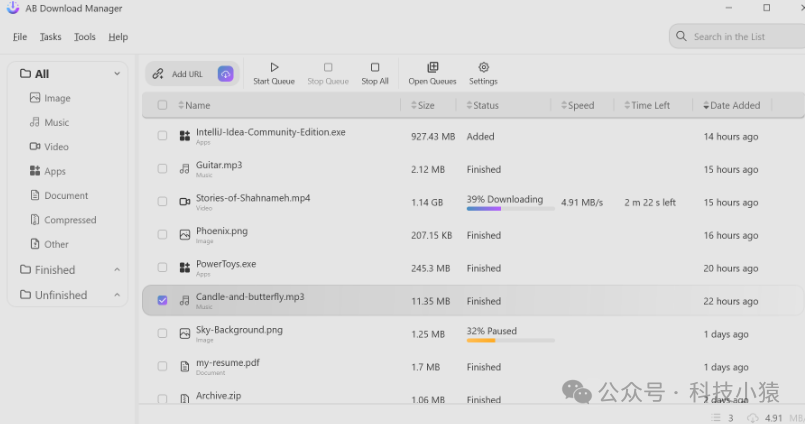This screenshot has width=805, height=424.
Task: Open the Settings gear icon
Action: (x=483, y=68)
